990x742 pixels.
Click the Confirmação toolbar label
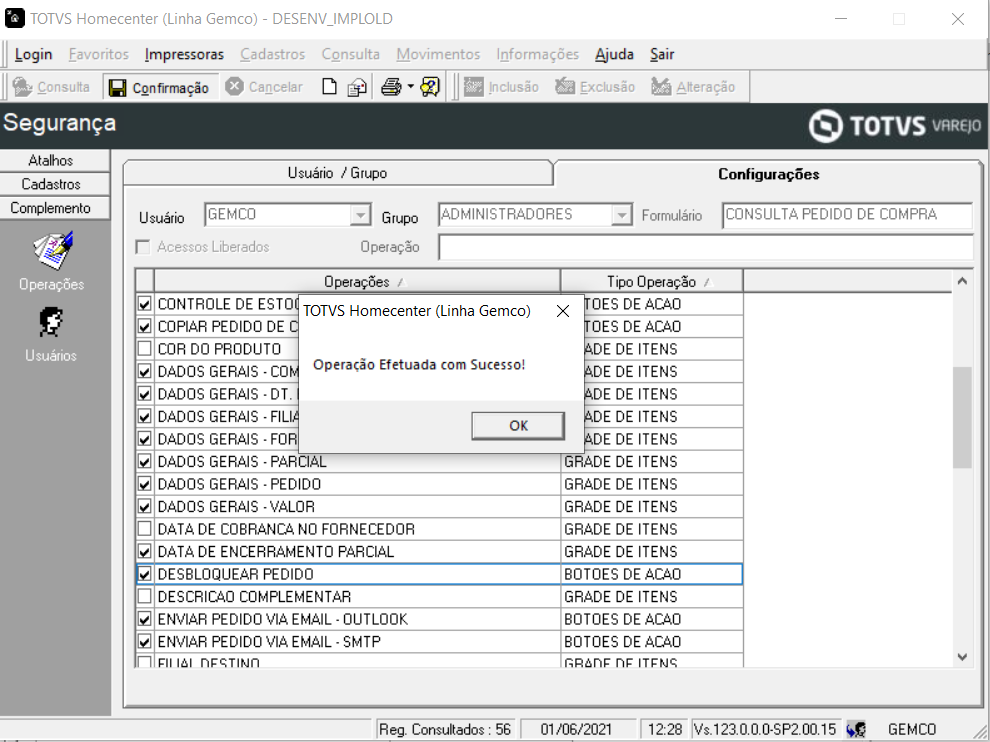pos(170,88)
